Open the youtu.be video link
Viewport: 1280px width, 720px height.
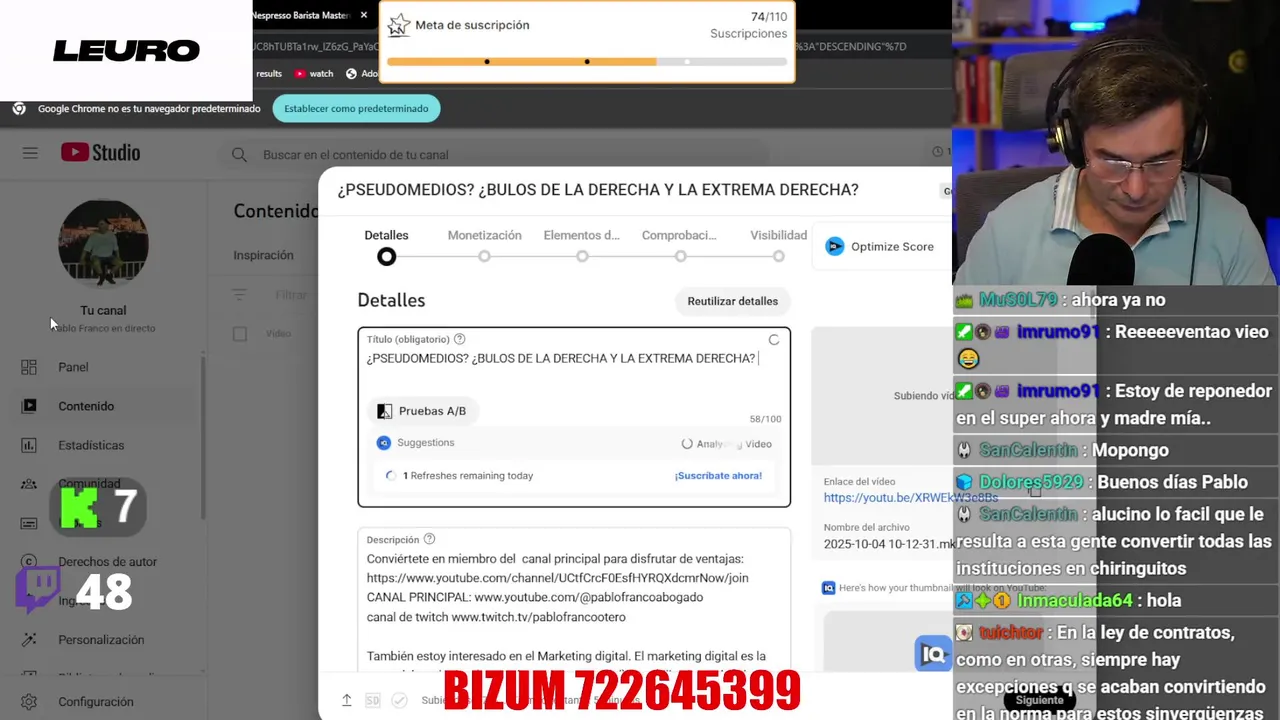(x=910, y=497)
